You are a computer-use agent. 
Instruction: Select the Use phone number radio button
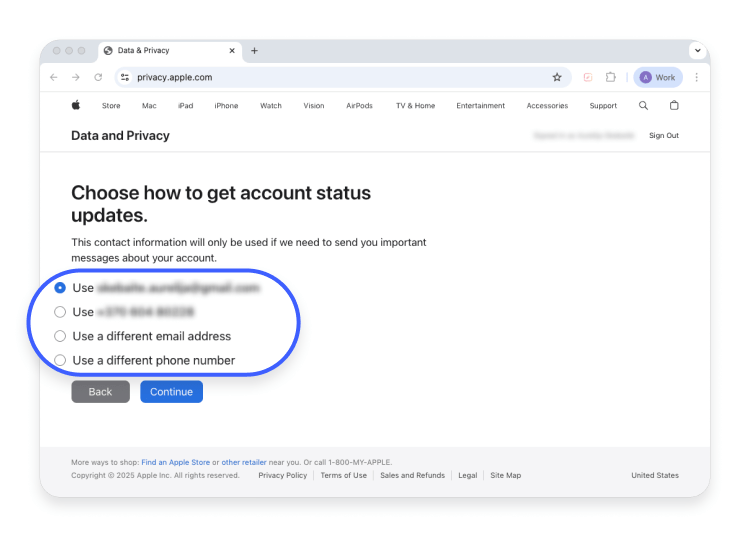tap(60, 312)
